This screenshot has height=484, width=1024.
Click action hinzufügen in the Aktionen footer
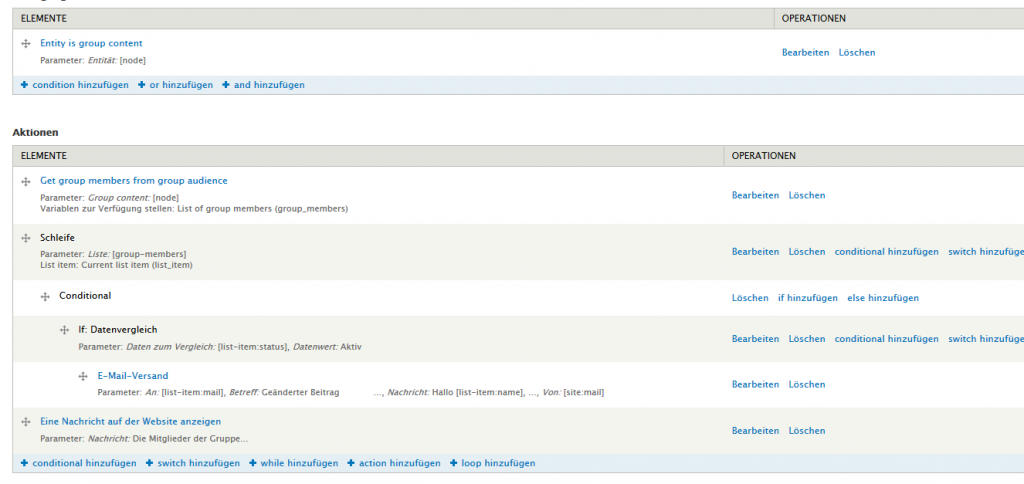tap(399, 463)
